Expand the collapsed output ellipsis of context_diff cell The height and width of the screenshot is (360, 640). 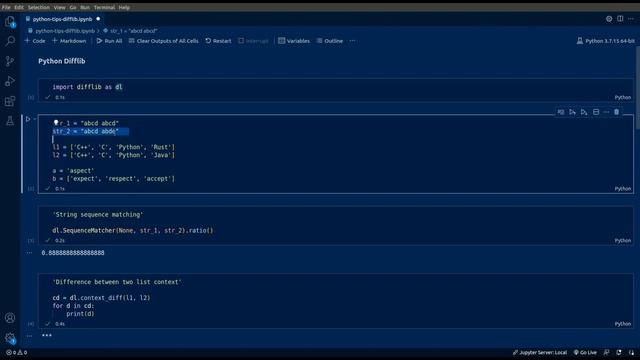click(47, 336)
